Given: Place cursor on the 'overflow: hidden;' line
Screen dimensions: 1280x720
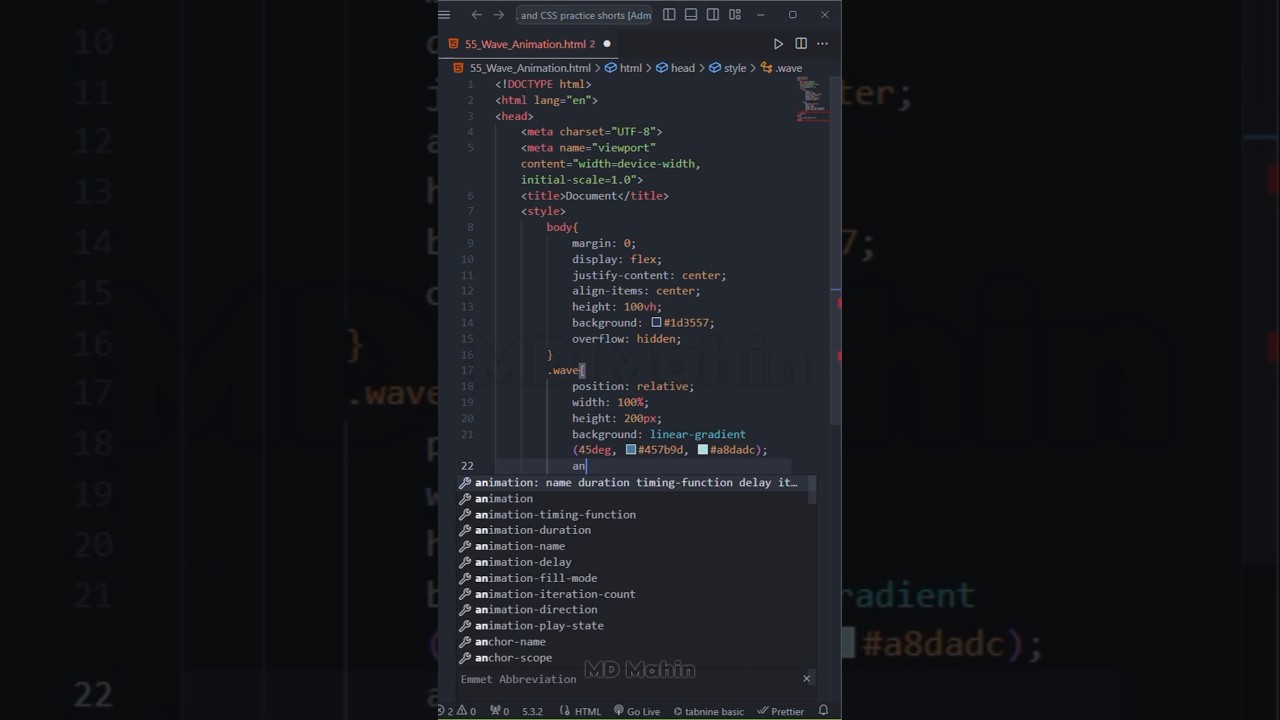Looking at the screenshot, I should pyautogui.click(x=626, y=339).
